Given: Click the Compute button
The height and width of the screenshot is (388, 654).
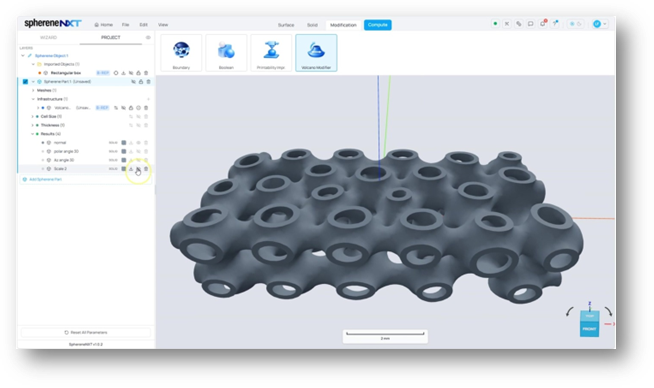Looking at the screenshot, I should (377, 25).
